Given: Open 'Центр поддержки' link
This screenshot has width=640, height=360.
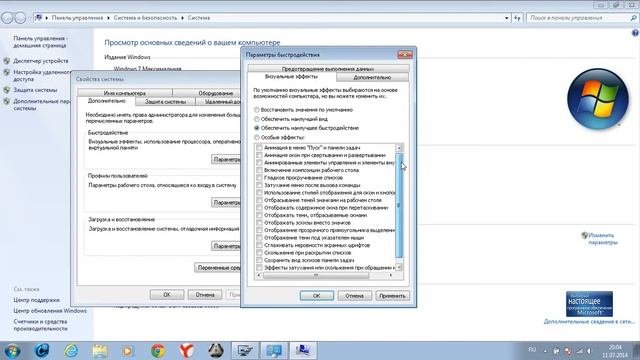Looking at the screenshot, I should point(36,300).
